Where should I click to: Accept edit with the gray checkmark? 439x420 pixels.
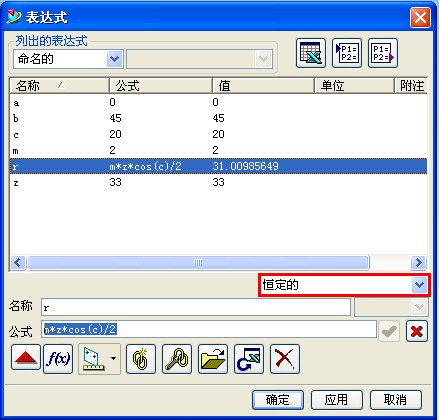coord(389,331)
